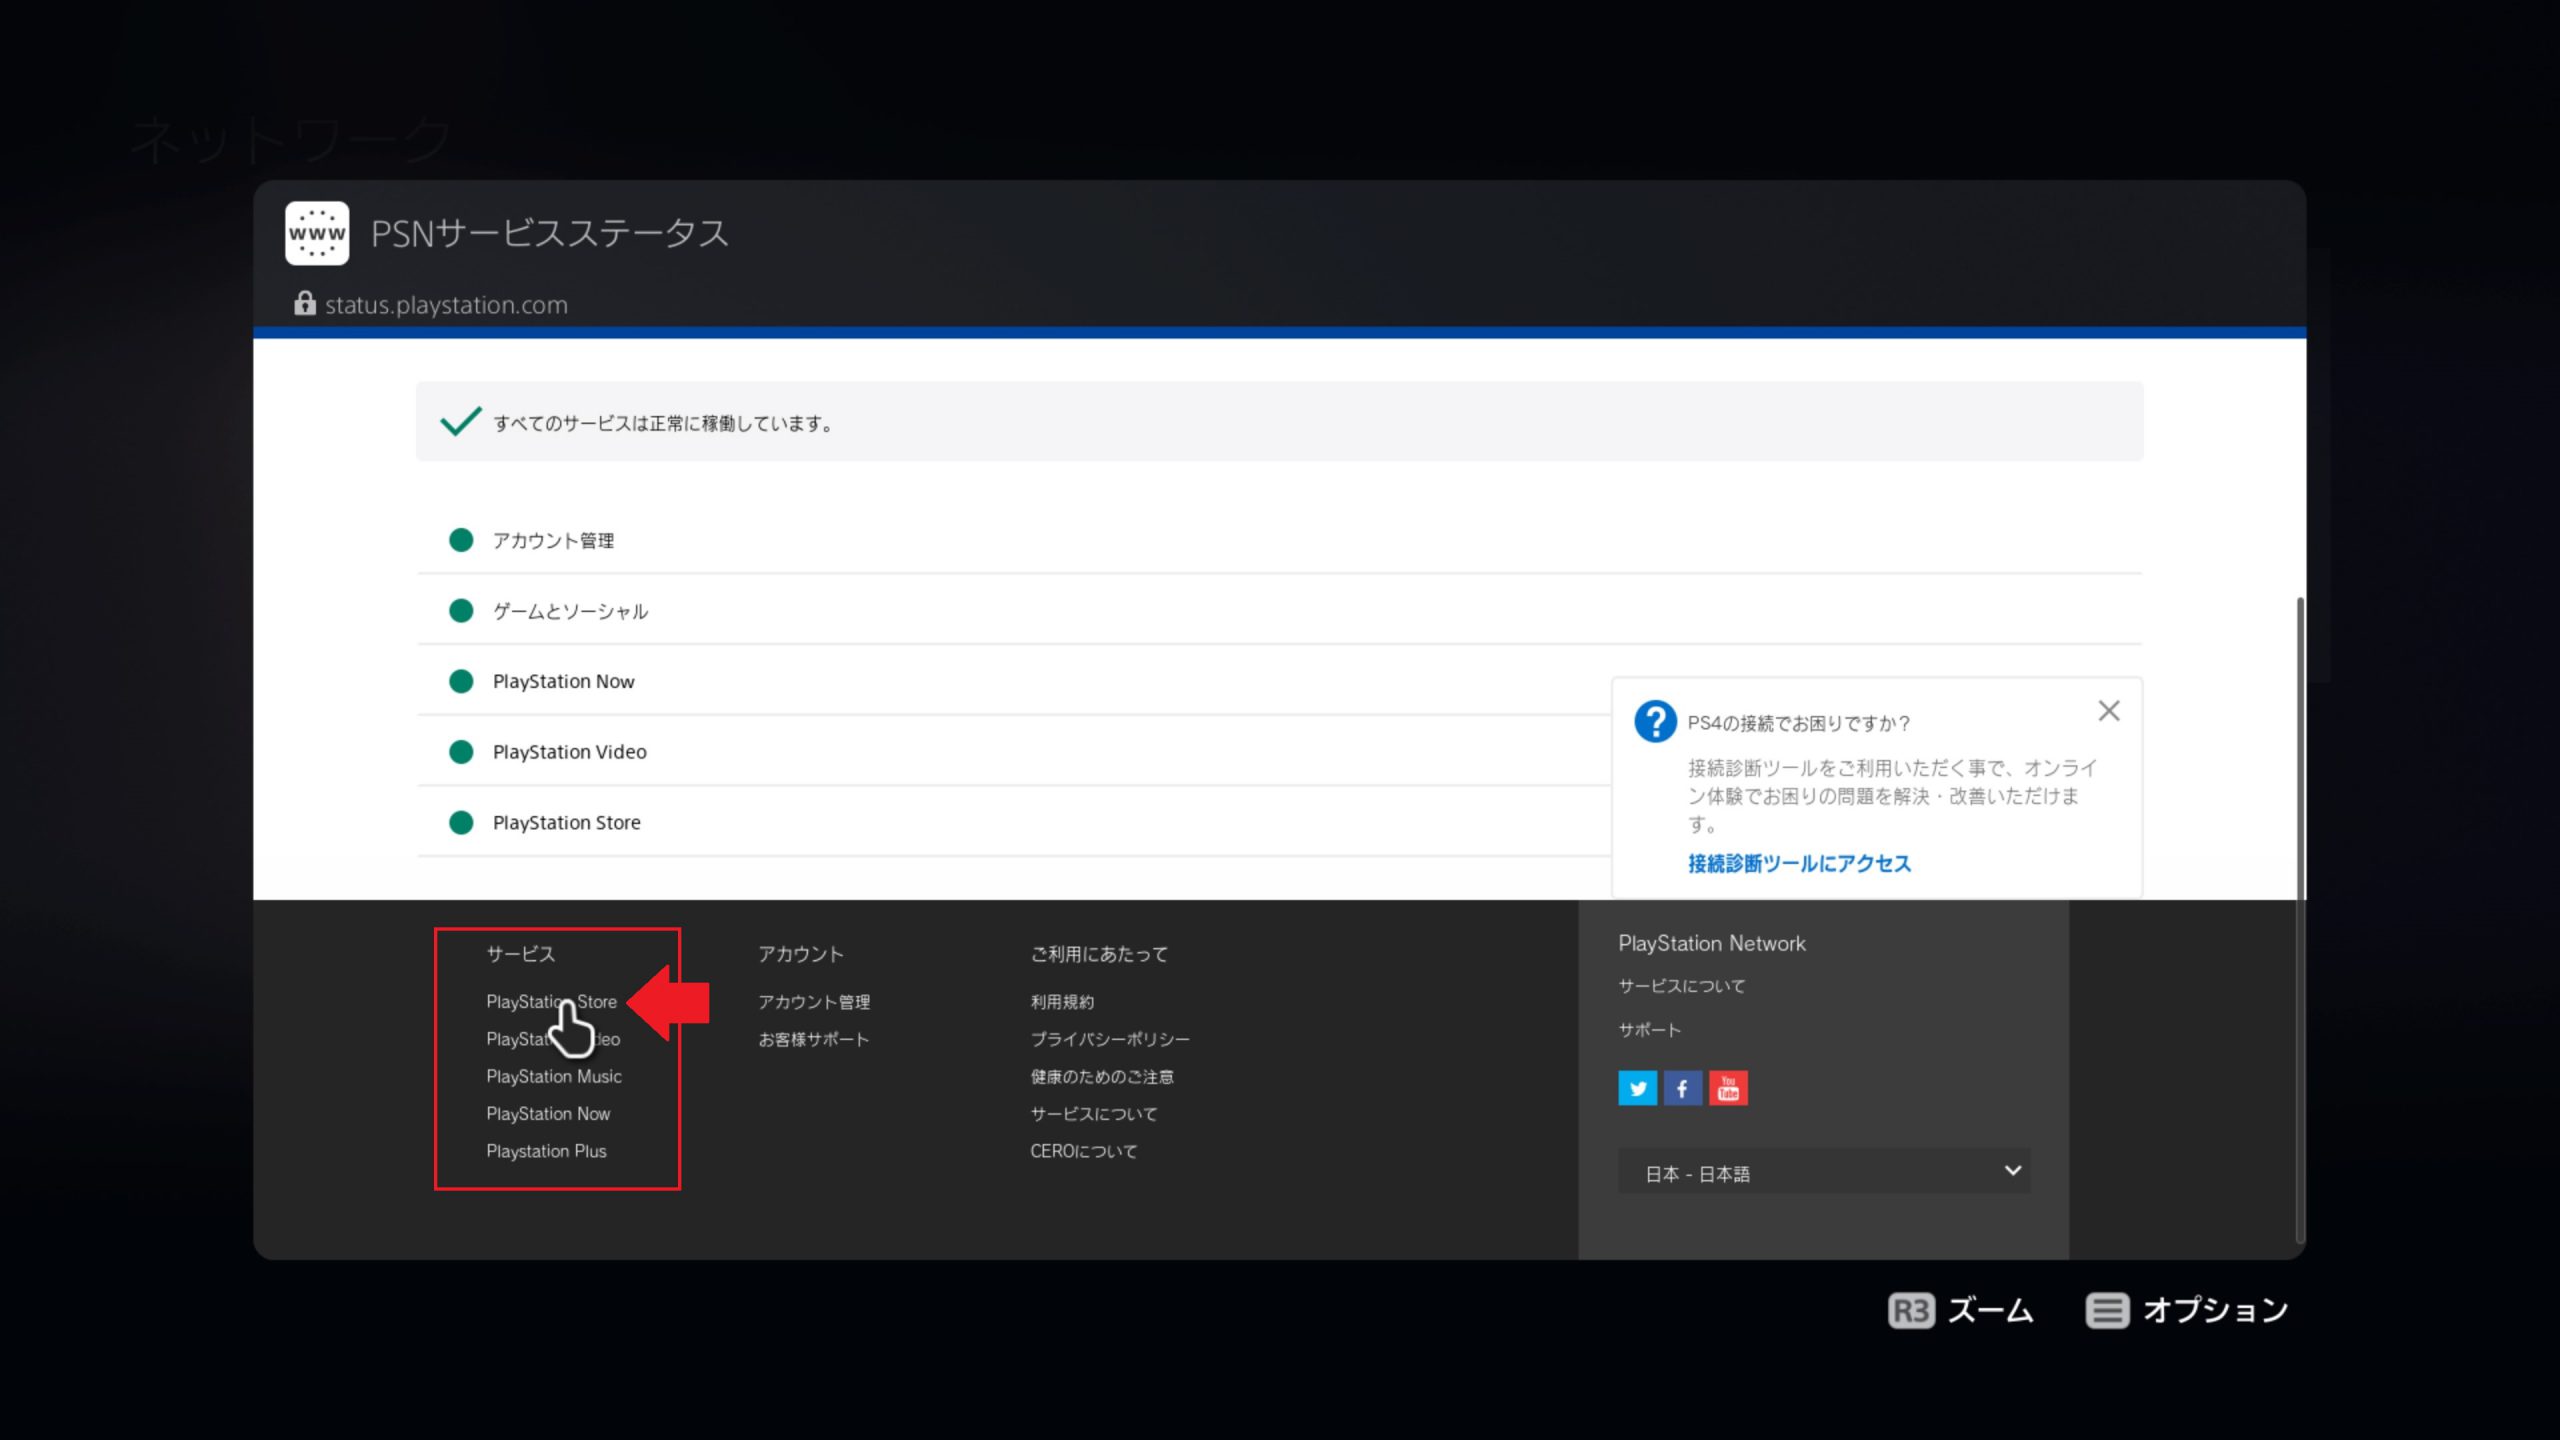Open アカウント管理 footer link
Screen dimensions: 2560x1440
814,1001
